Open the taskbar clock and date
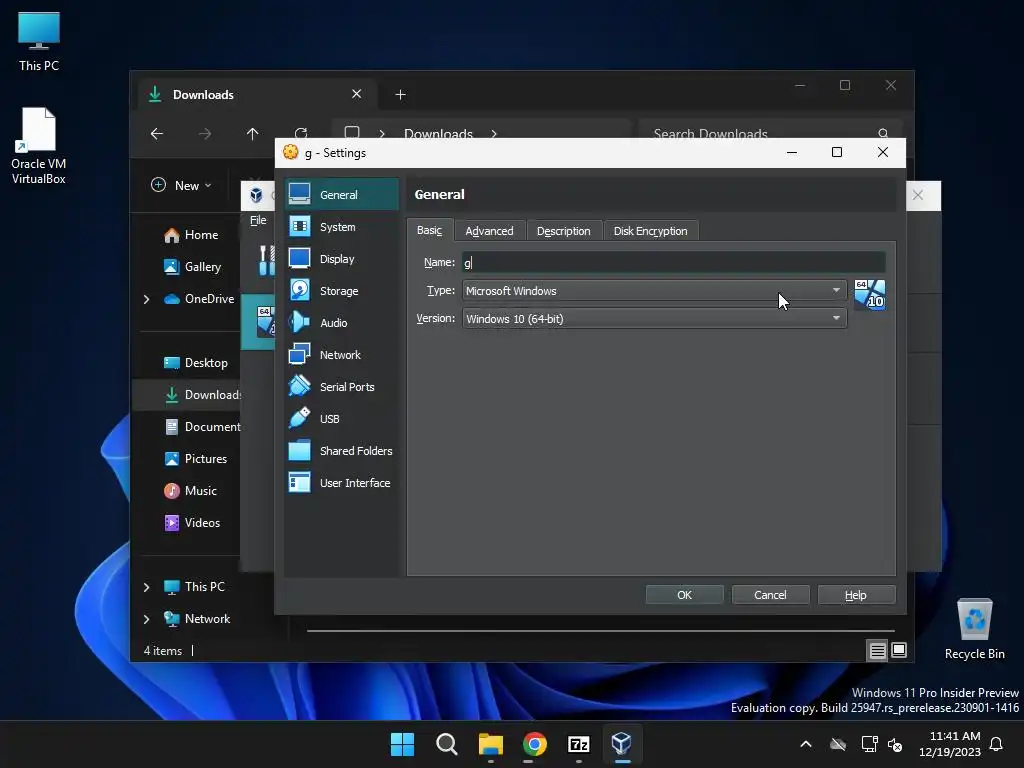 tap(949, 744)
